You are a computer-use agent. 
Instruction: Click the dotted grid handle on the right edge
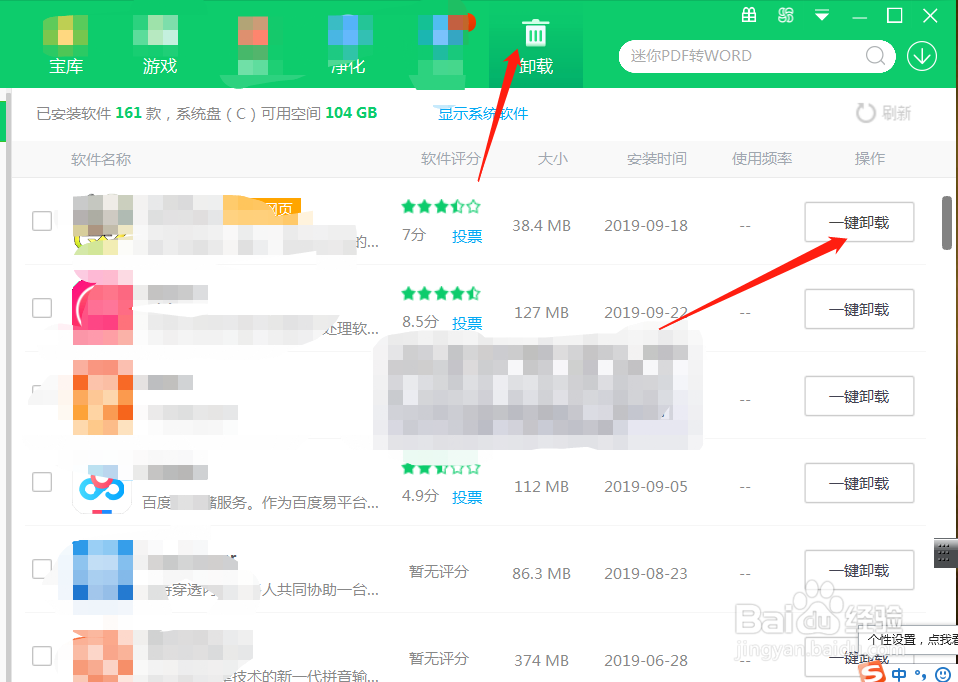(x=946, y=553)
